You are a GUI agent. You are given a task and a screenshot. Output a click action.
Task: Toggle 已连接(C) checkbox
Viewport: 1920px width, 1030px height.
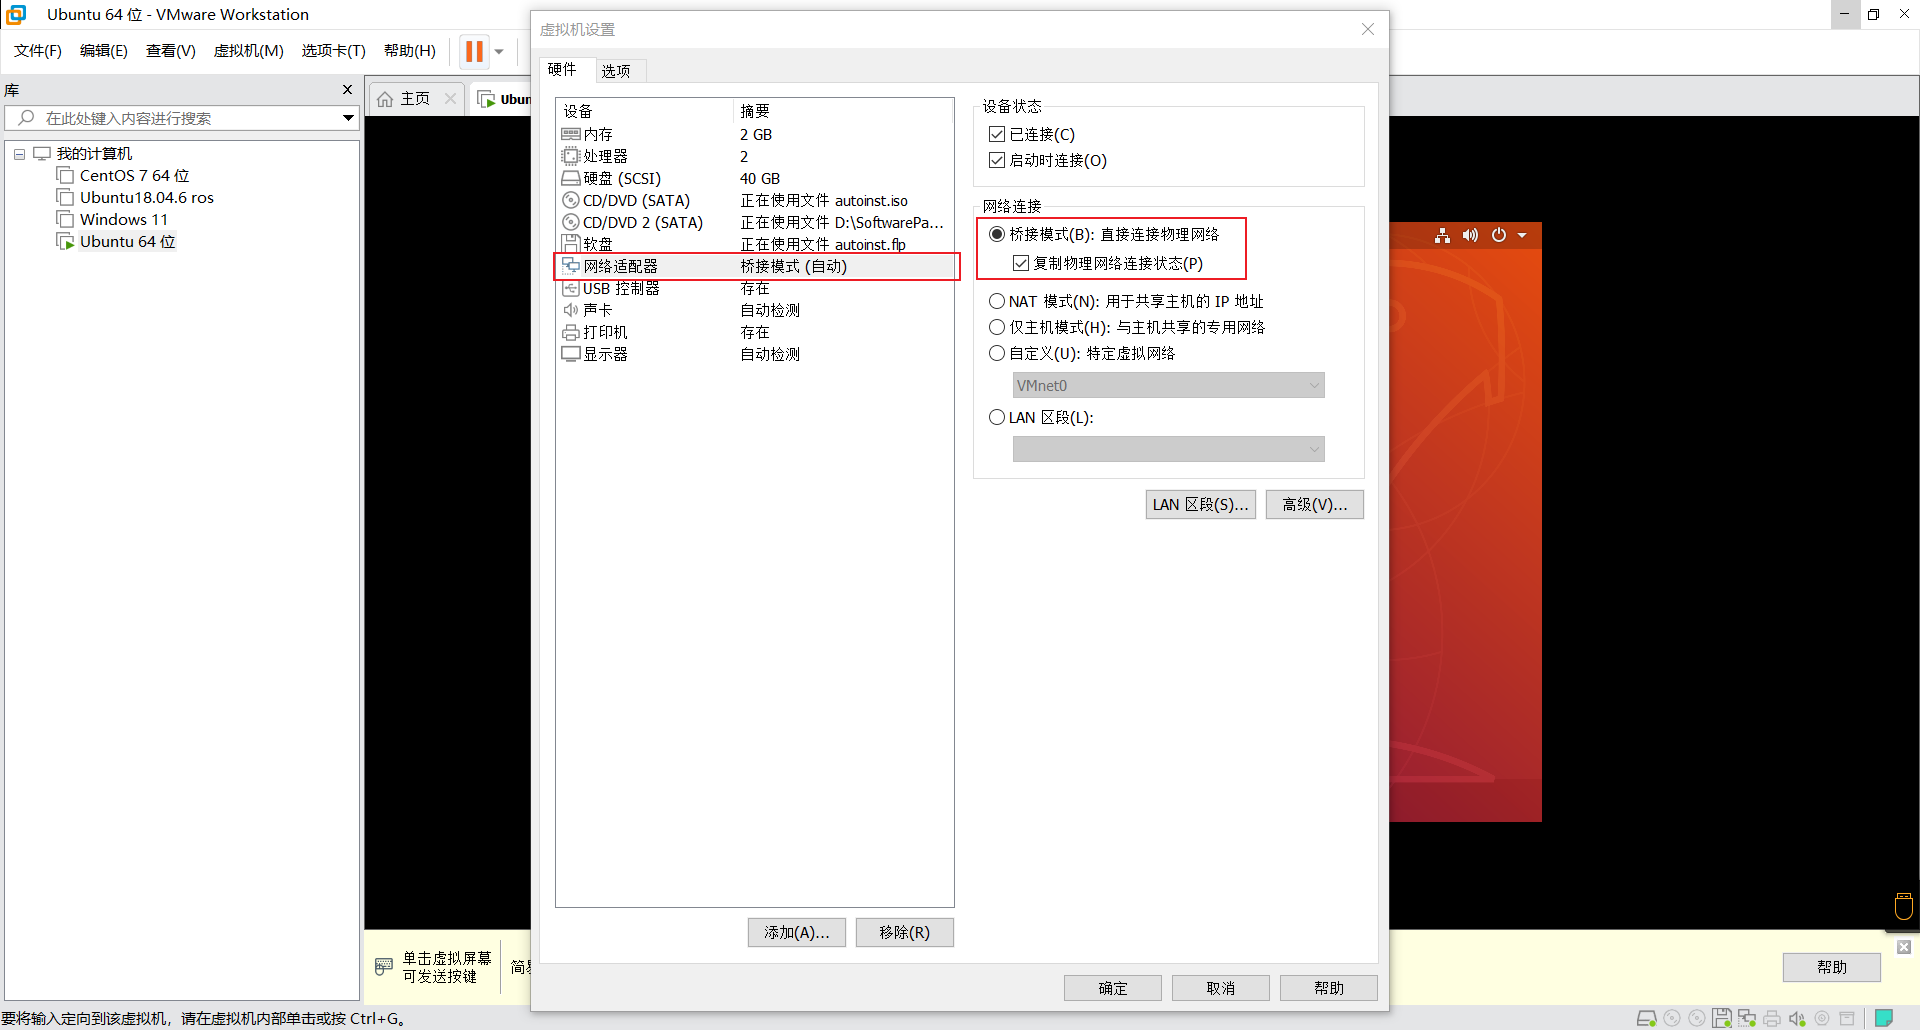[996, 134]
